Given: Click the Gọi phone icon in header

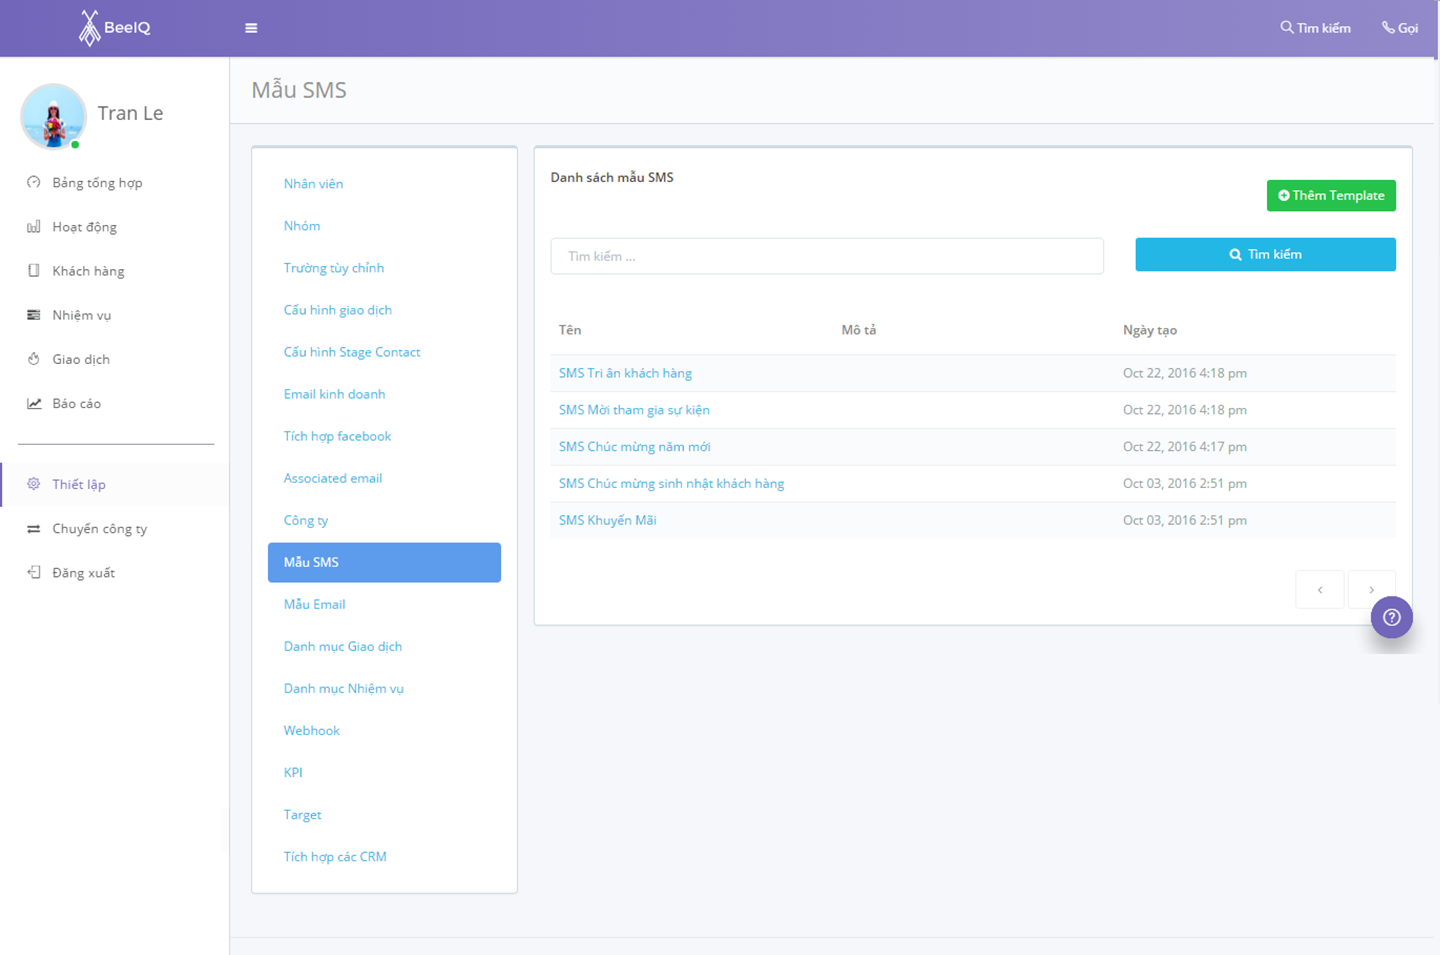Looking at the screenshot, I should point(1388,28).
